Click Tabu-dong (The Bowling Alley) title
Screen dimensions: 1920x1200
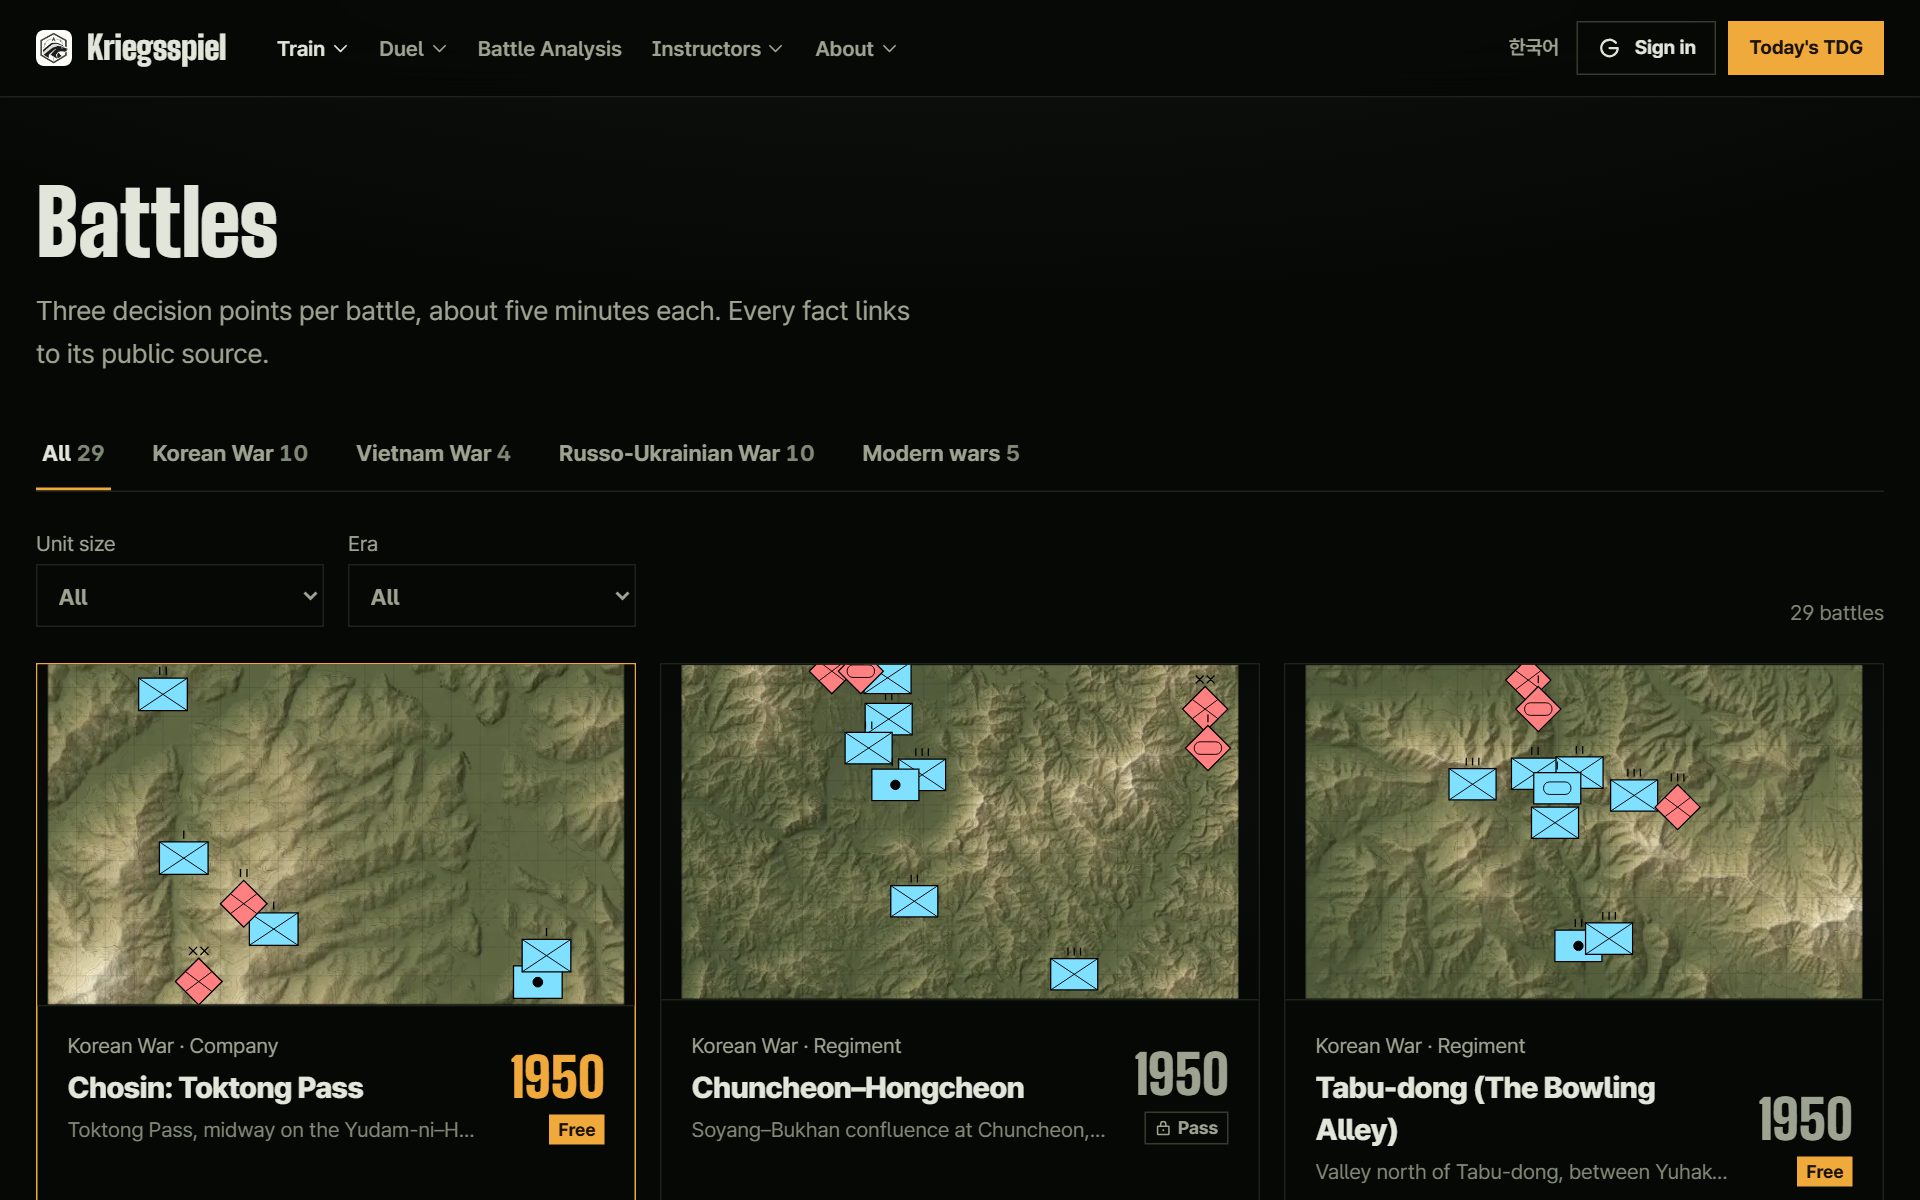(1485, 1109)
